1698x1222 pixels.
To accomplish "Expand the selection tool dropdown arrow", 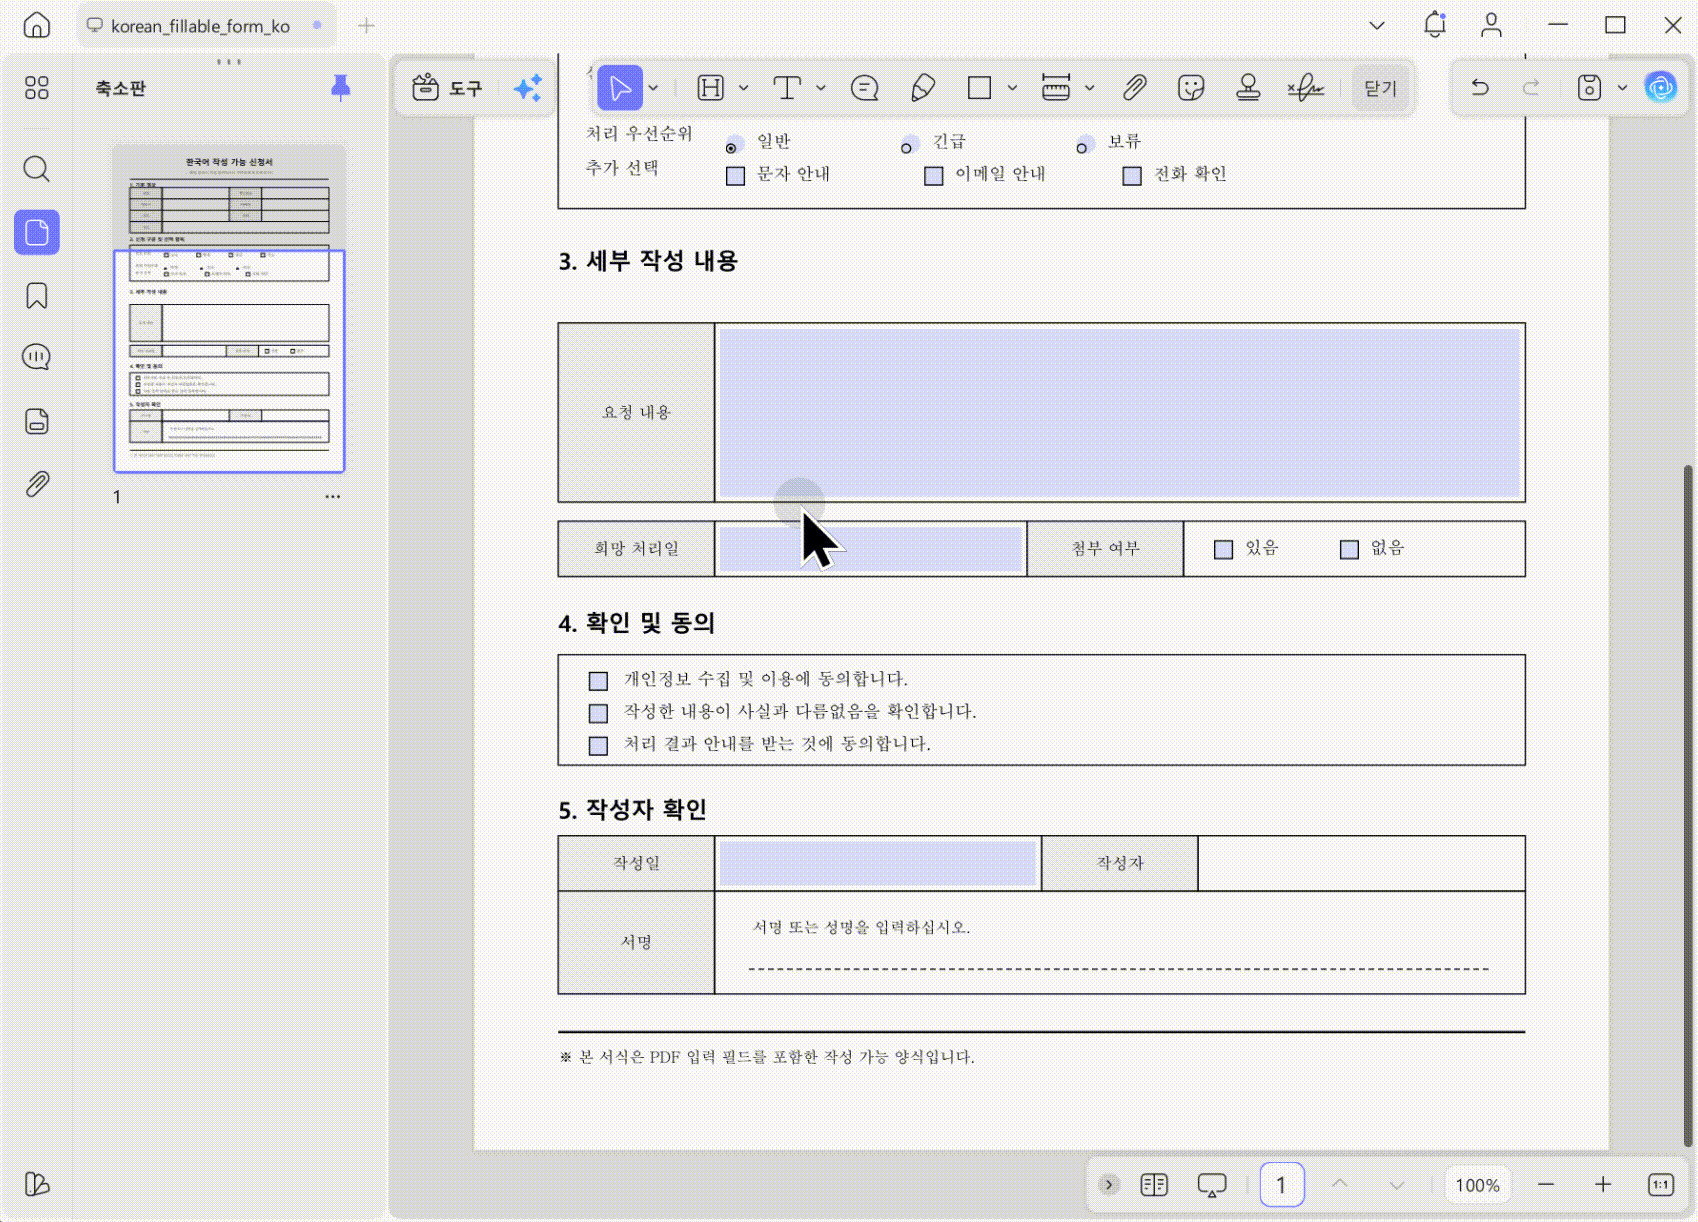I will pyautogui.click(x=653, y=88).
